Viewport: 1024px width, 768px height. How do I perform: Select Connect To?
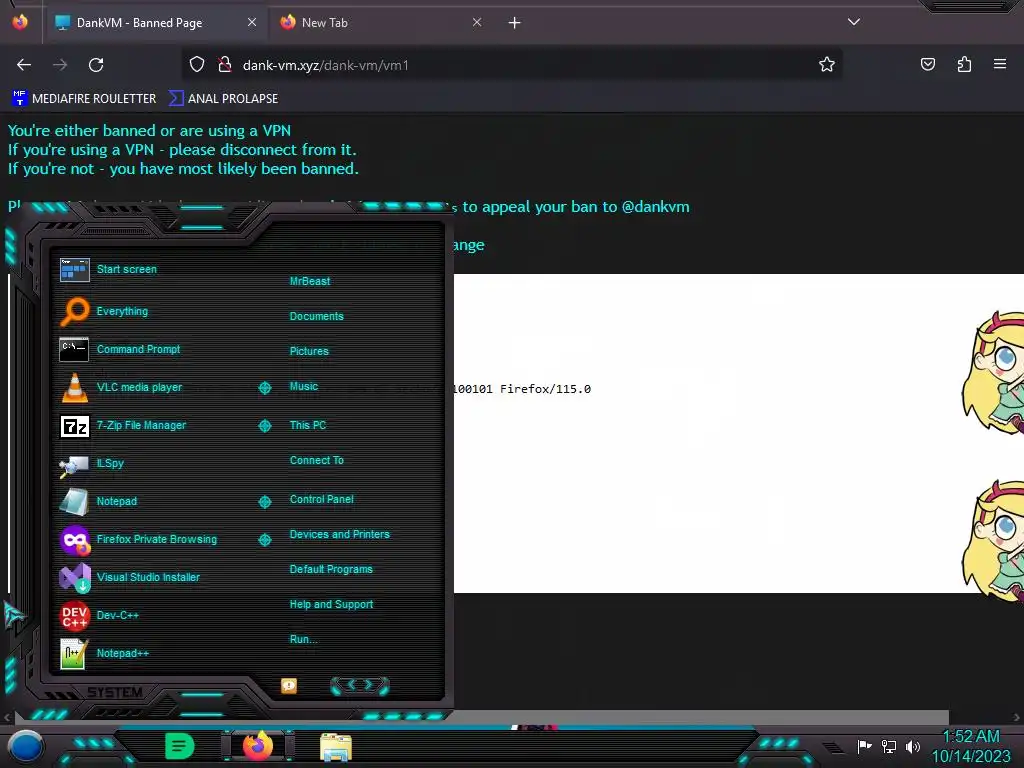[x=317, y=460]
